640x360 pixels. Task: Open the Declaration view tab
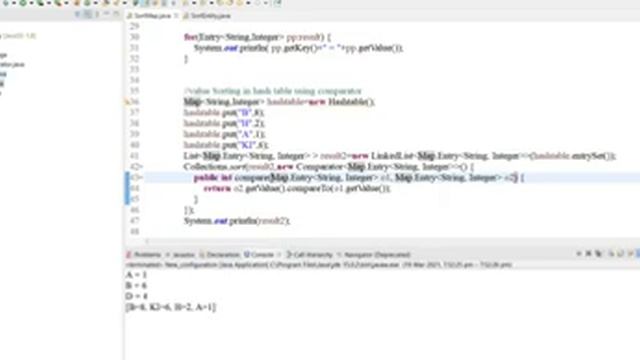click(x=220, y=255)
